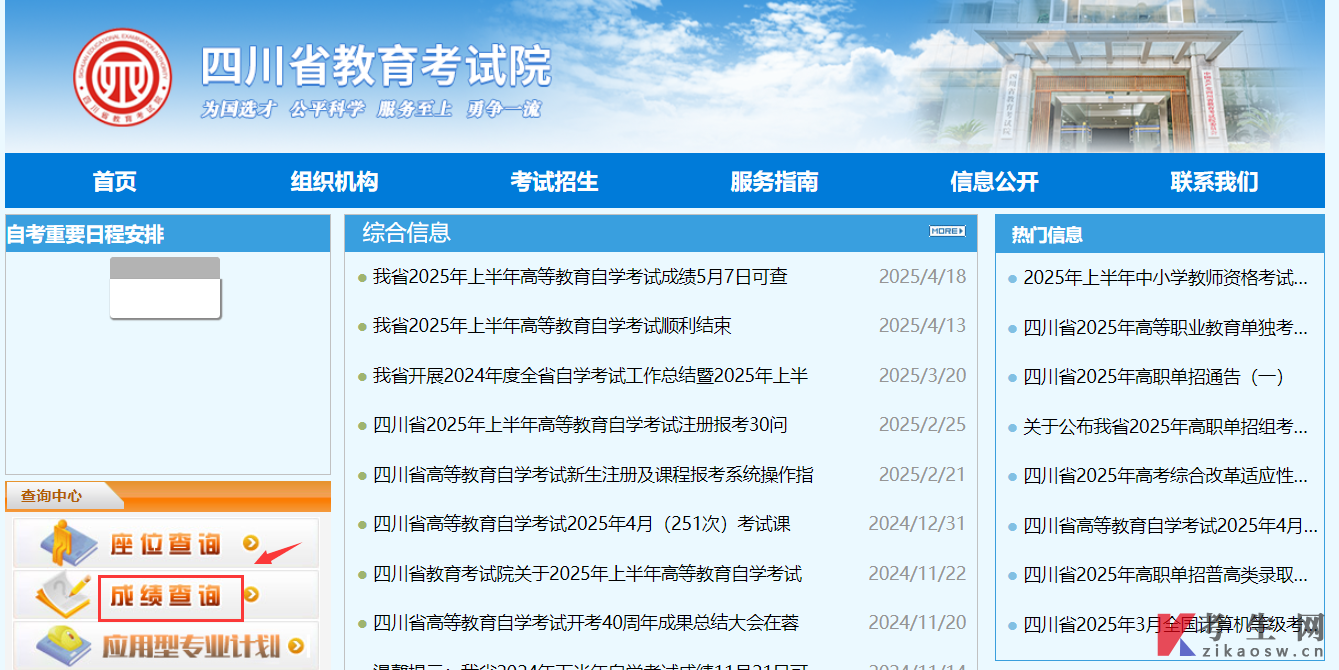The width and height of the screenshot is (1339, 670).
Task: Open MORE link in 综合信息 header
Action: tap(947, 231)
